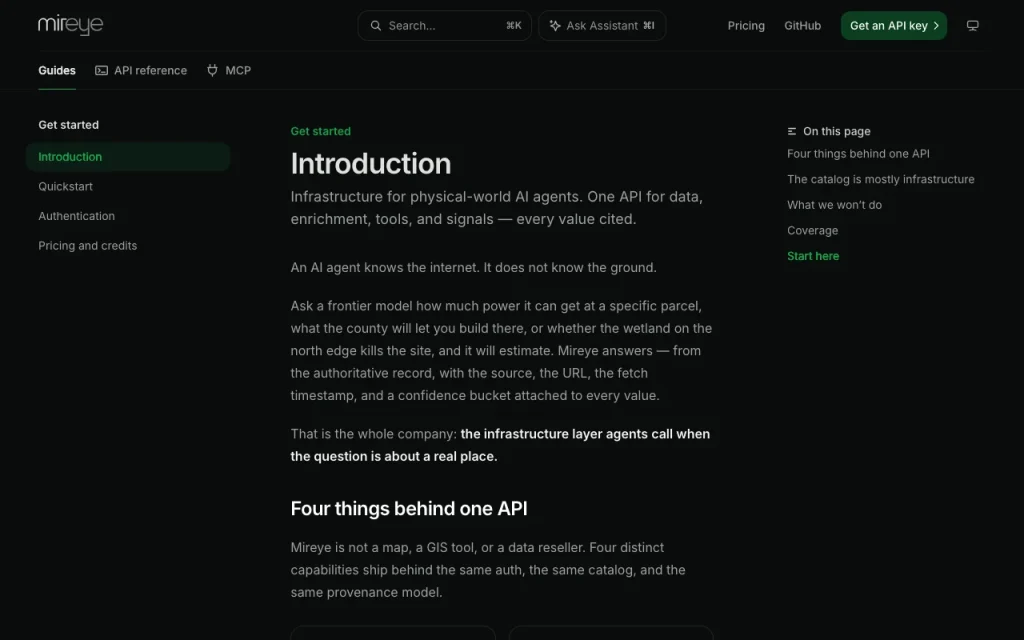
Task: Click the plug icon next to MCP
Action: pos(212,71)
